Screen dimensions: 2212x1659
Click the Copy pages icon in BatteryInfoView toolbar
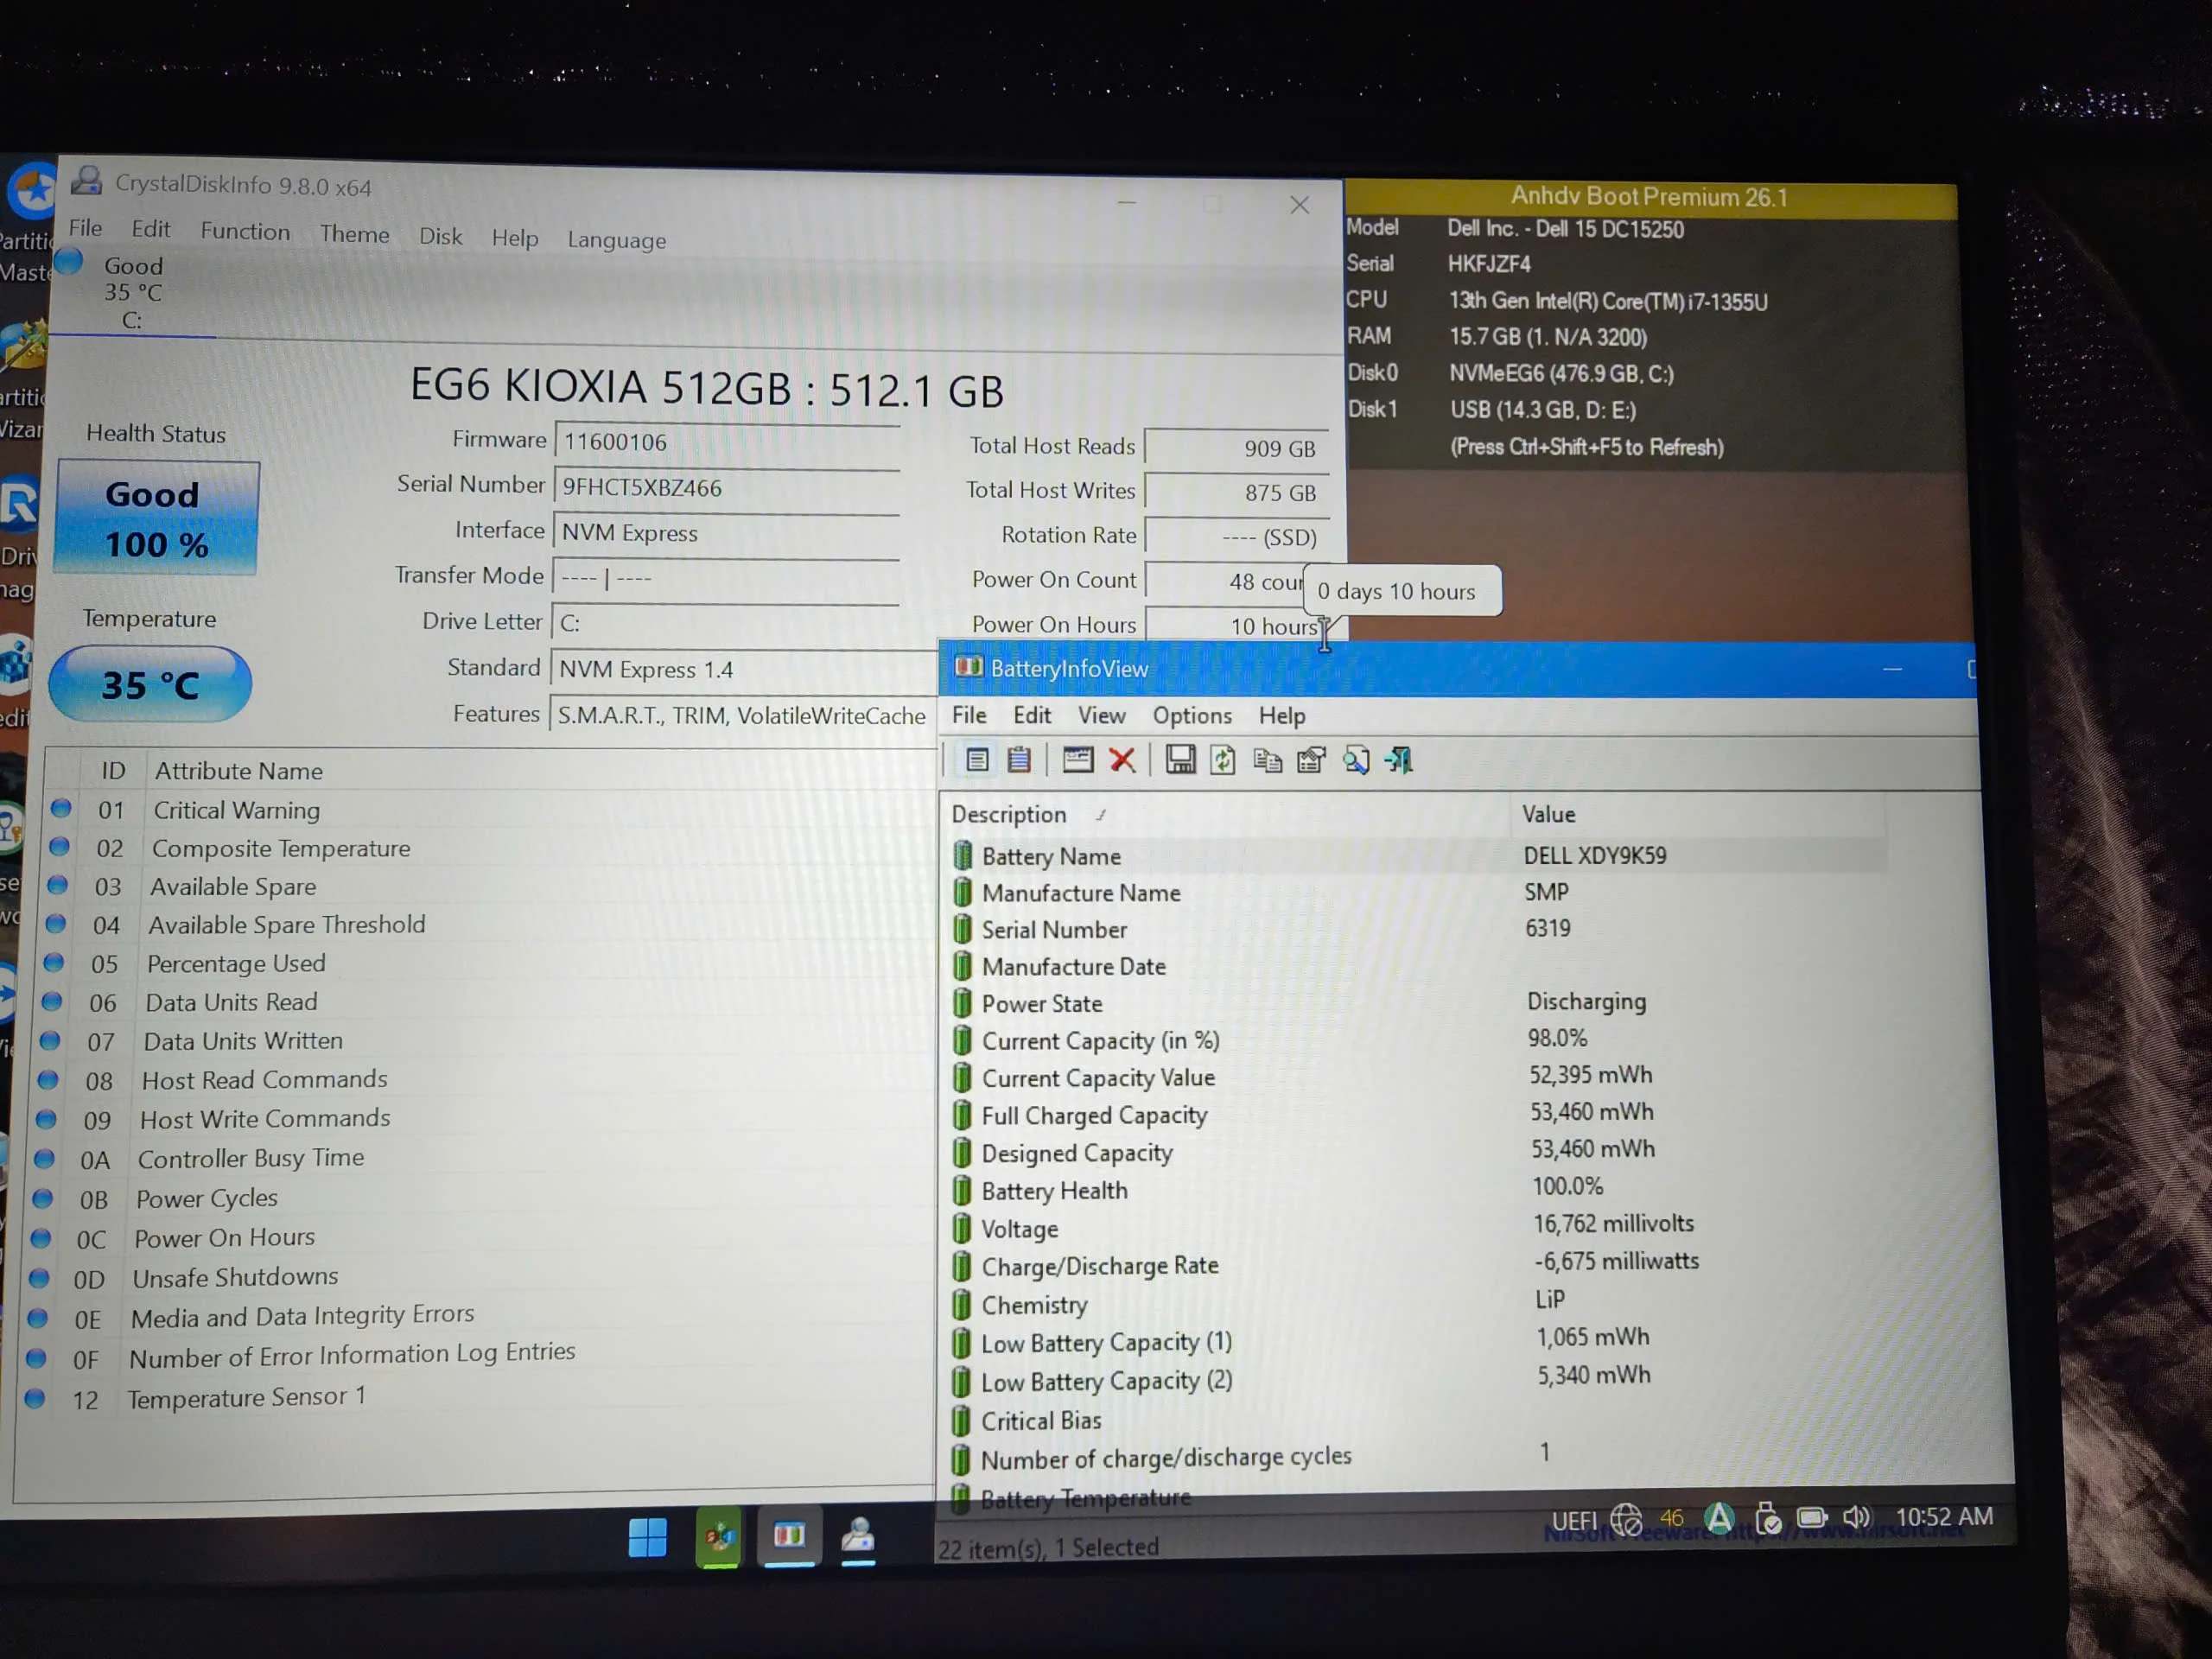click(1267, 761)
